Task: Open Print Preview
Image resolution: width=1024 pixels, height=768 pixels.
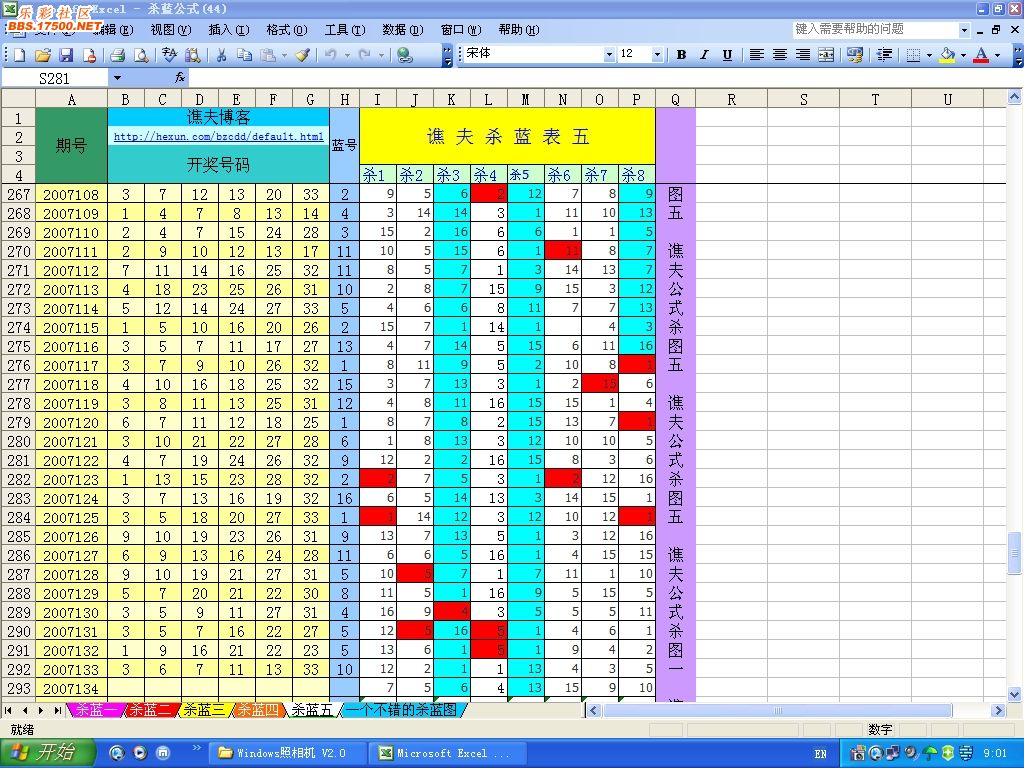Action: pos(140,55)
